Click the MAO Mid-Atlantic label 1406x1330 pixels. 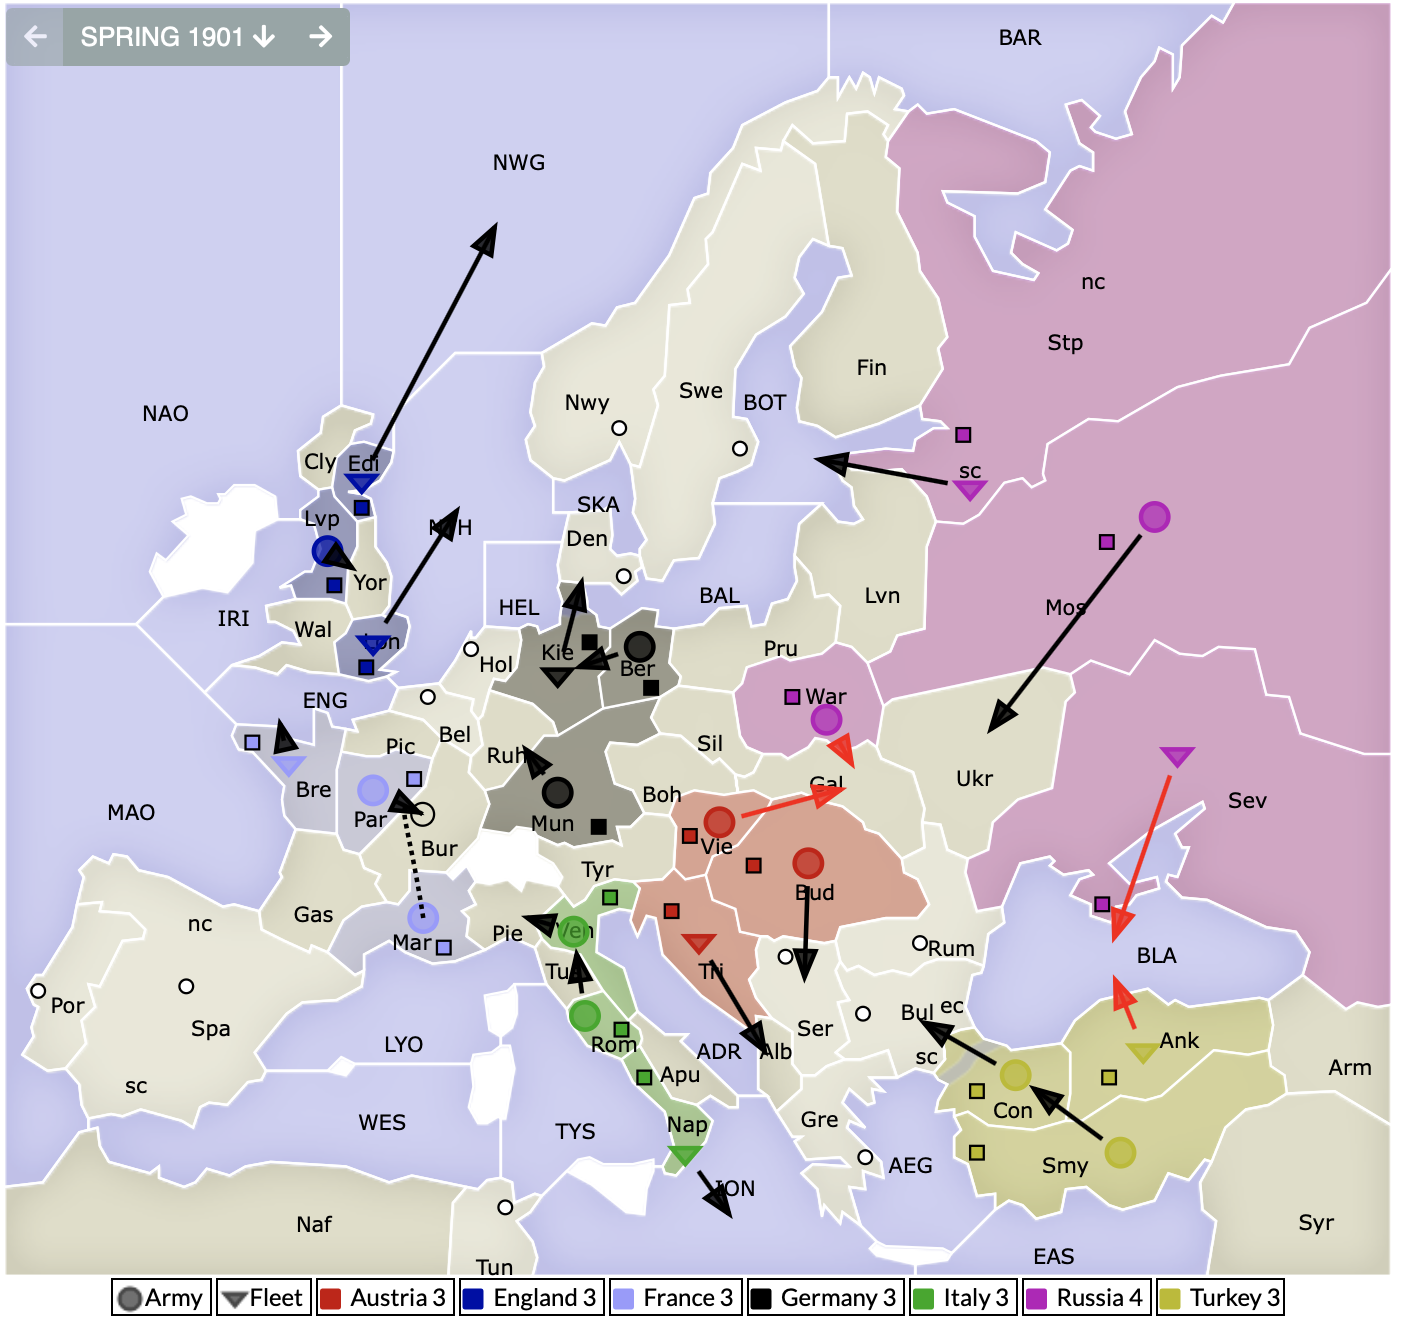coord(131,812)
